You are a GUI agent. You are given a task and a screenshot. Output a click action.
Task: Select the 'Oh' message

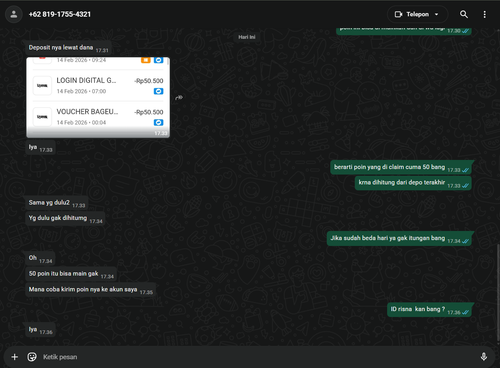pyautogui.click(x=40, y=258)
